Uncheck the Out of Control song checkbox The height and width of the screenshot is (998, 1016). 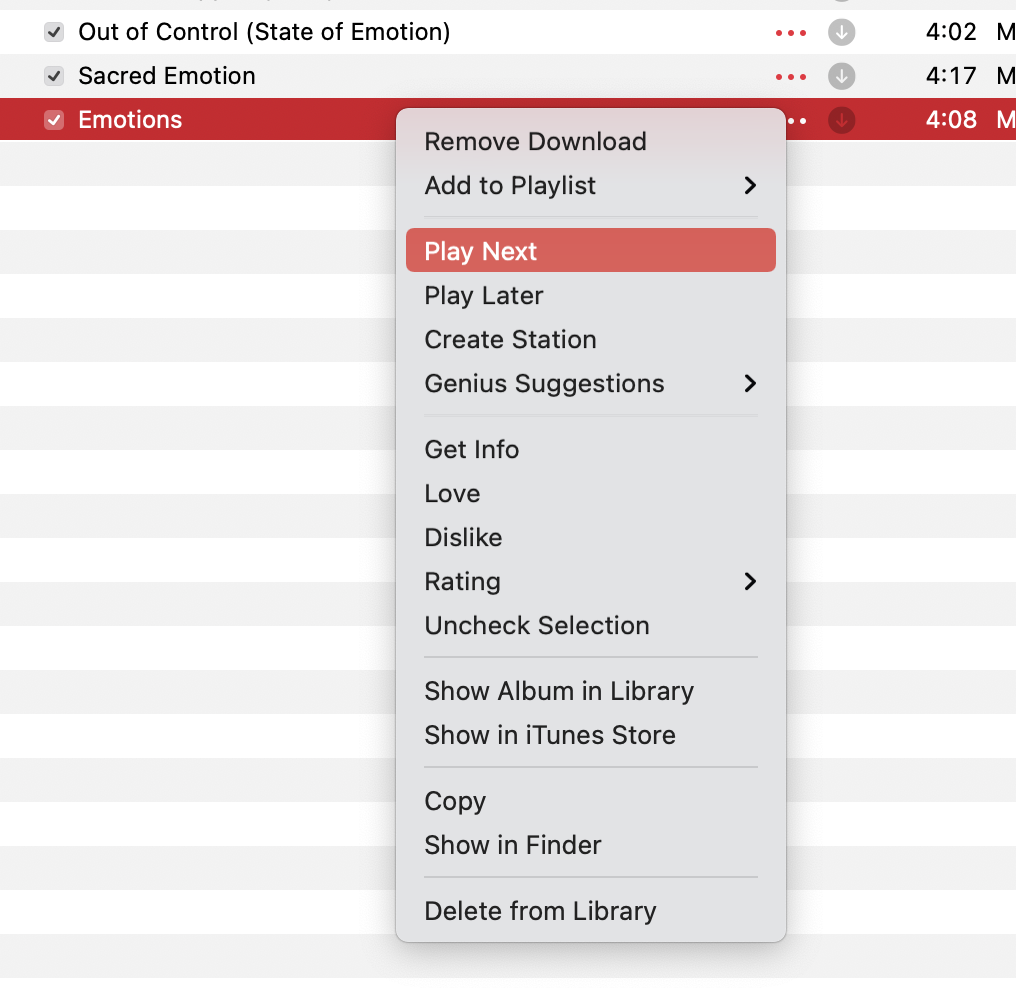pos(54,32)
